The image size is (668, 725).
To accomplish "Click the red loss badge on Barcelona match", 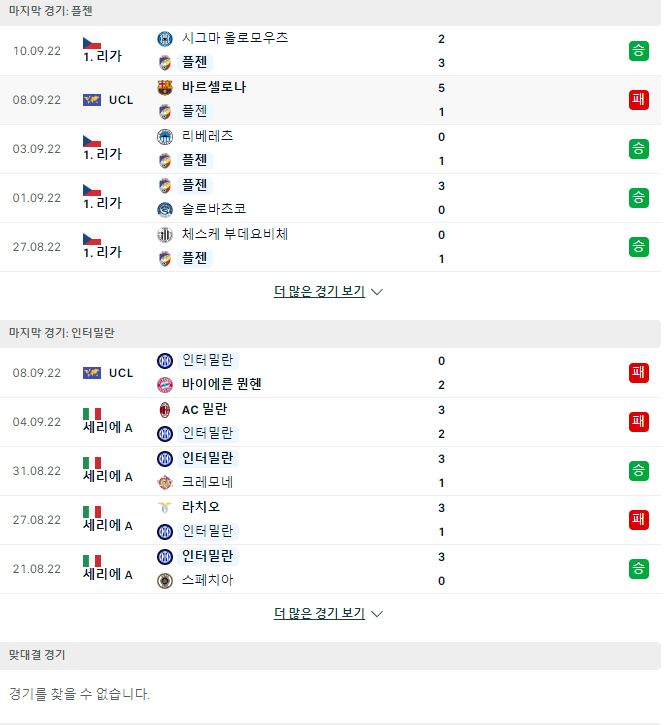I will tap(638, 100).
